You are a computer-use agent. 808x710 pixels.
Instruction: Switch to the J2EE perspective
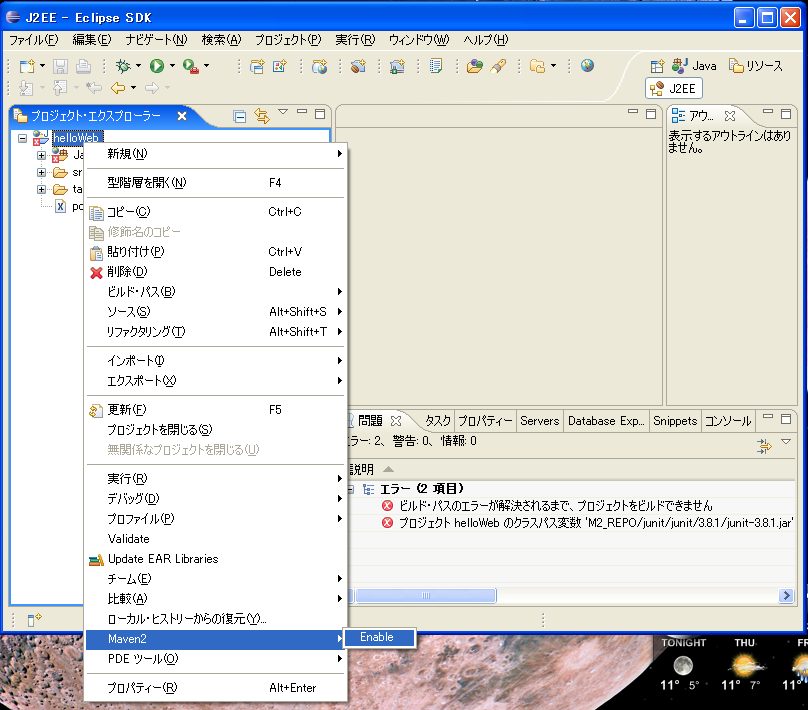tap(675, 88)
